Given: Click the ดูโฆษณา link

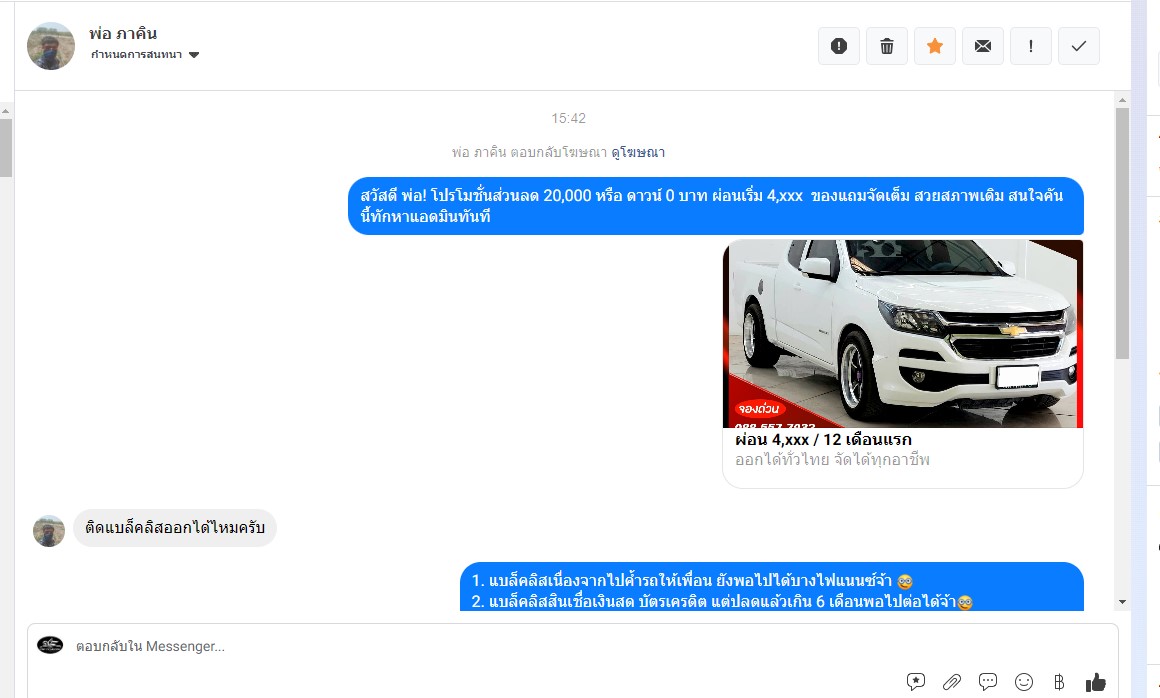Looking at the screenshot, I should 638,152.
